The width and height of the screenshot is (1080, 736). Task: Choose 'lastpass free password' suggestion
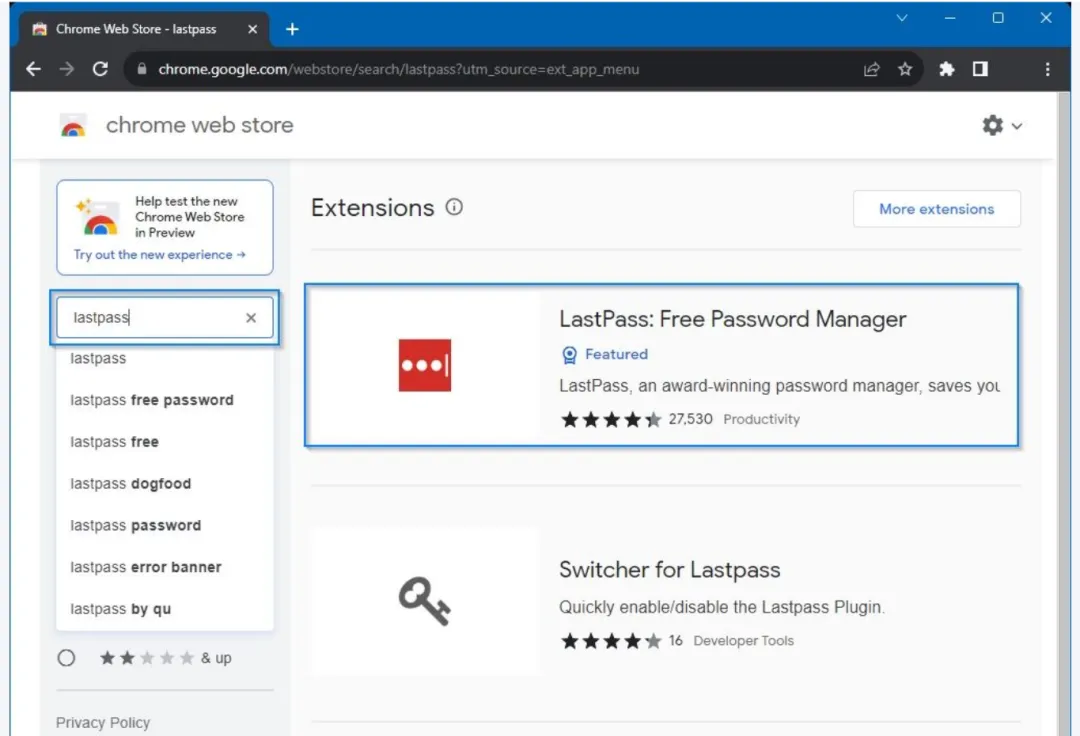tap(165, 400)
